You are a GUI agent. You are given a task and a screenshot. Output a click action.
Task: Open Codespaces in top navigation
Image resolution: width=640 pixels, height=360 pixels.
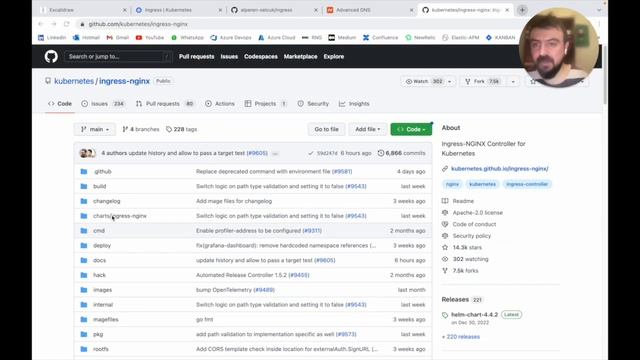[x=261, y=56]
